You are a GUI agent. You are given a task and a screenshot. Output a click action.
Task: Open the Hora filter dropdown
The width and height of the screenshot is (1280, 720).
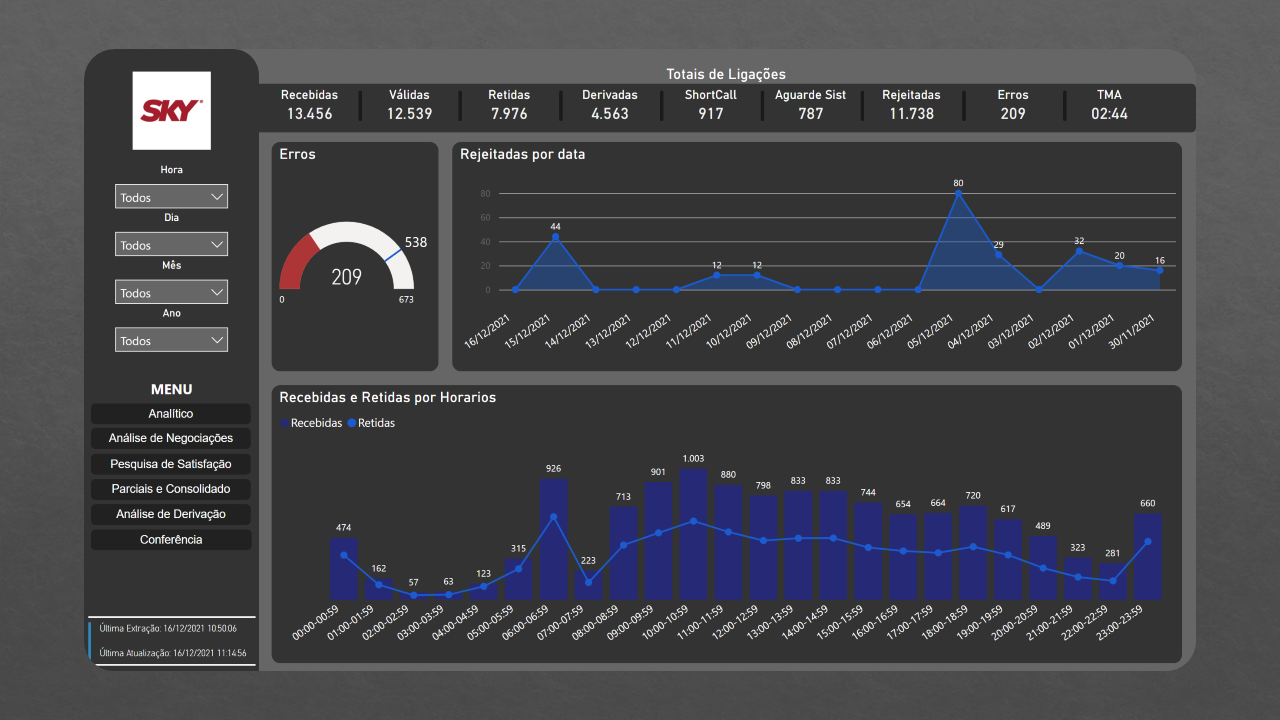[171, 197]
